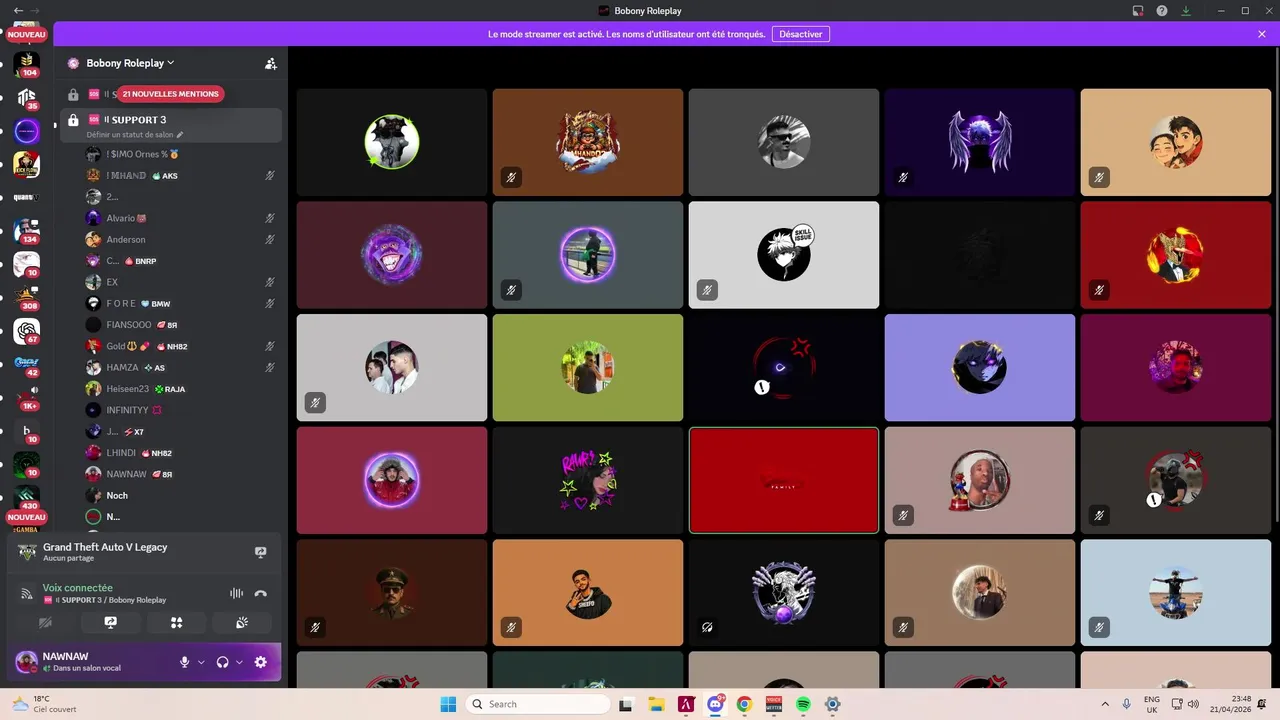The height and width of the screenshot is (720, 1280).
Task: Select the olive green avatar tile
Action: (x=588, y=368)
